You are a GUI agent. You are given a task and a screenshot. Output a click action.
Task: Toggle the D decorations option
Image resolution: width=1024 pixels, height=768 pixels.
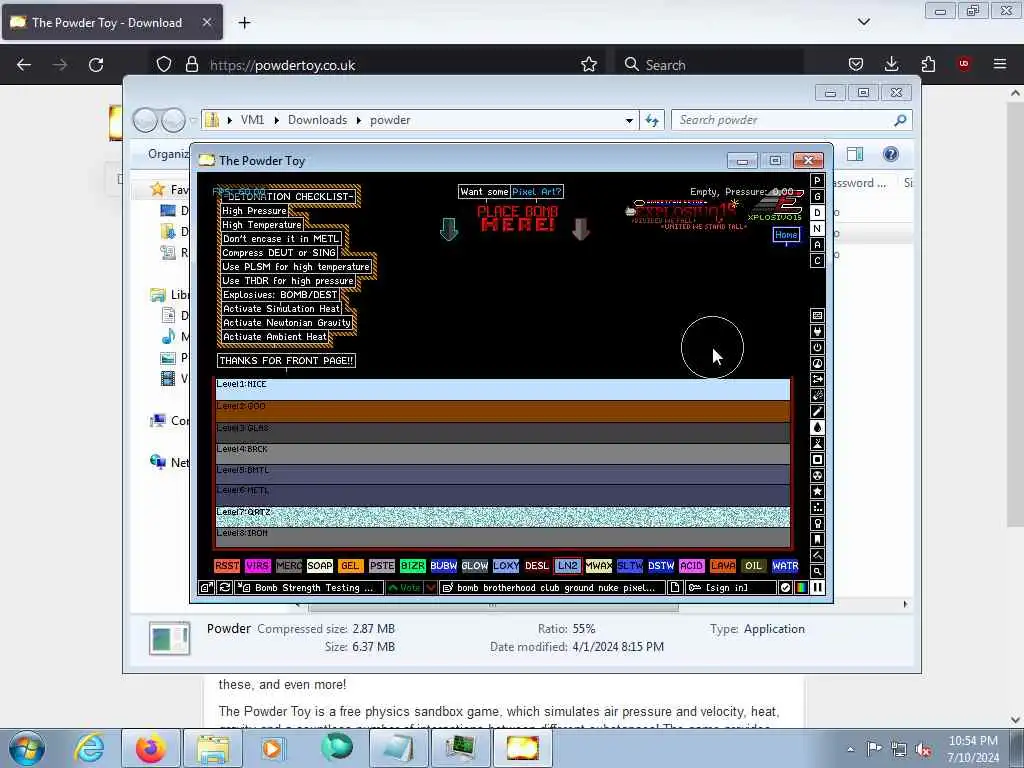[817, 213]
